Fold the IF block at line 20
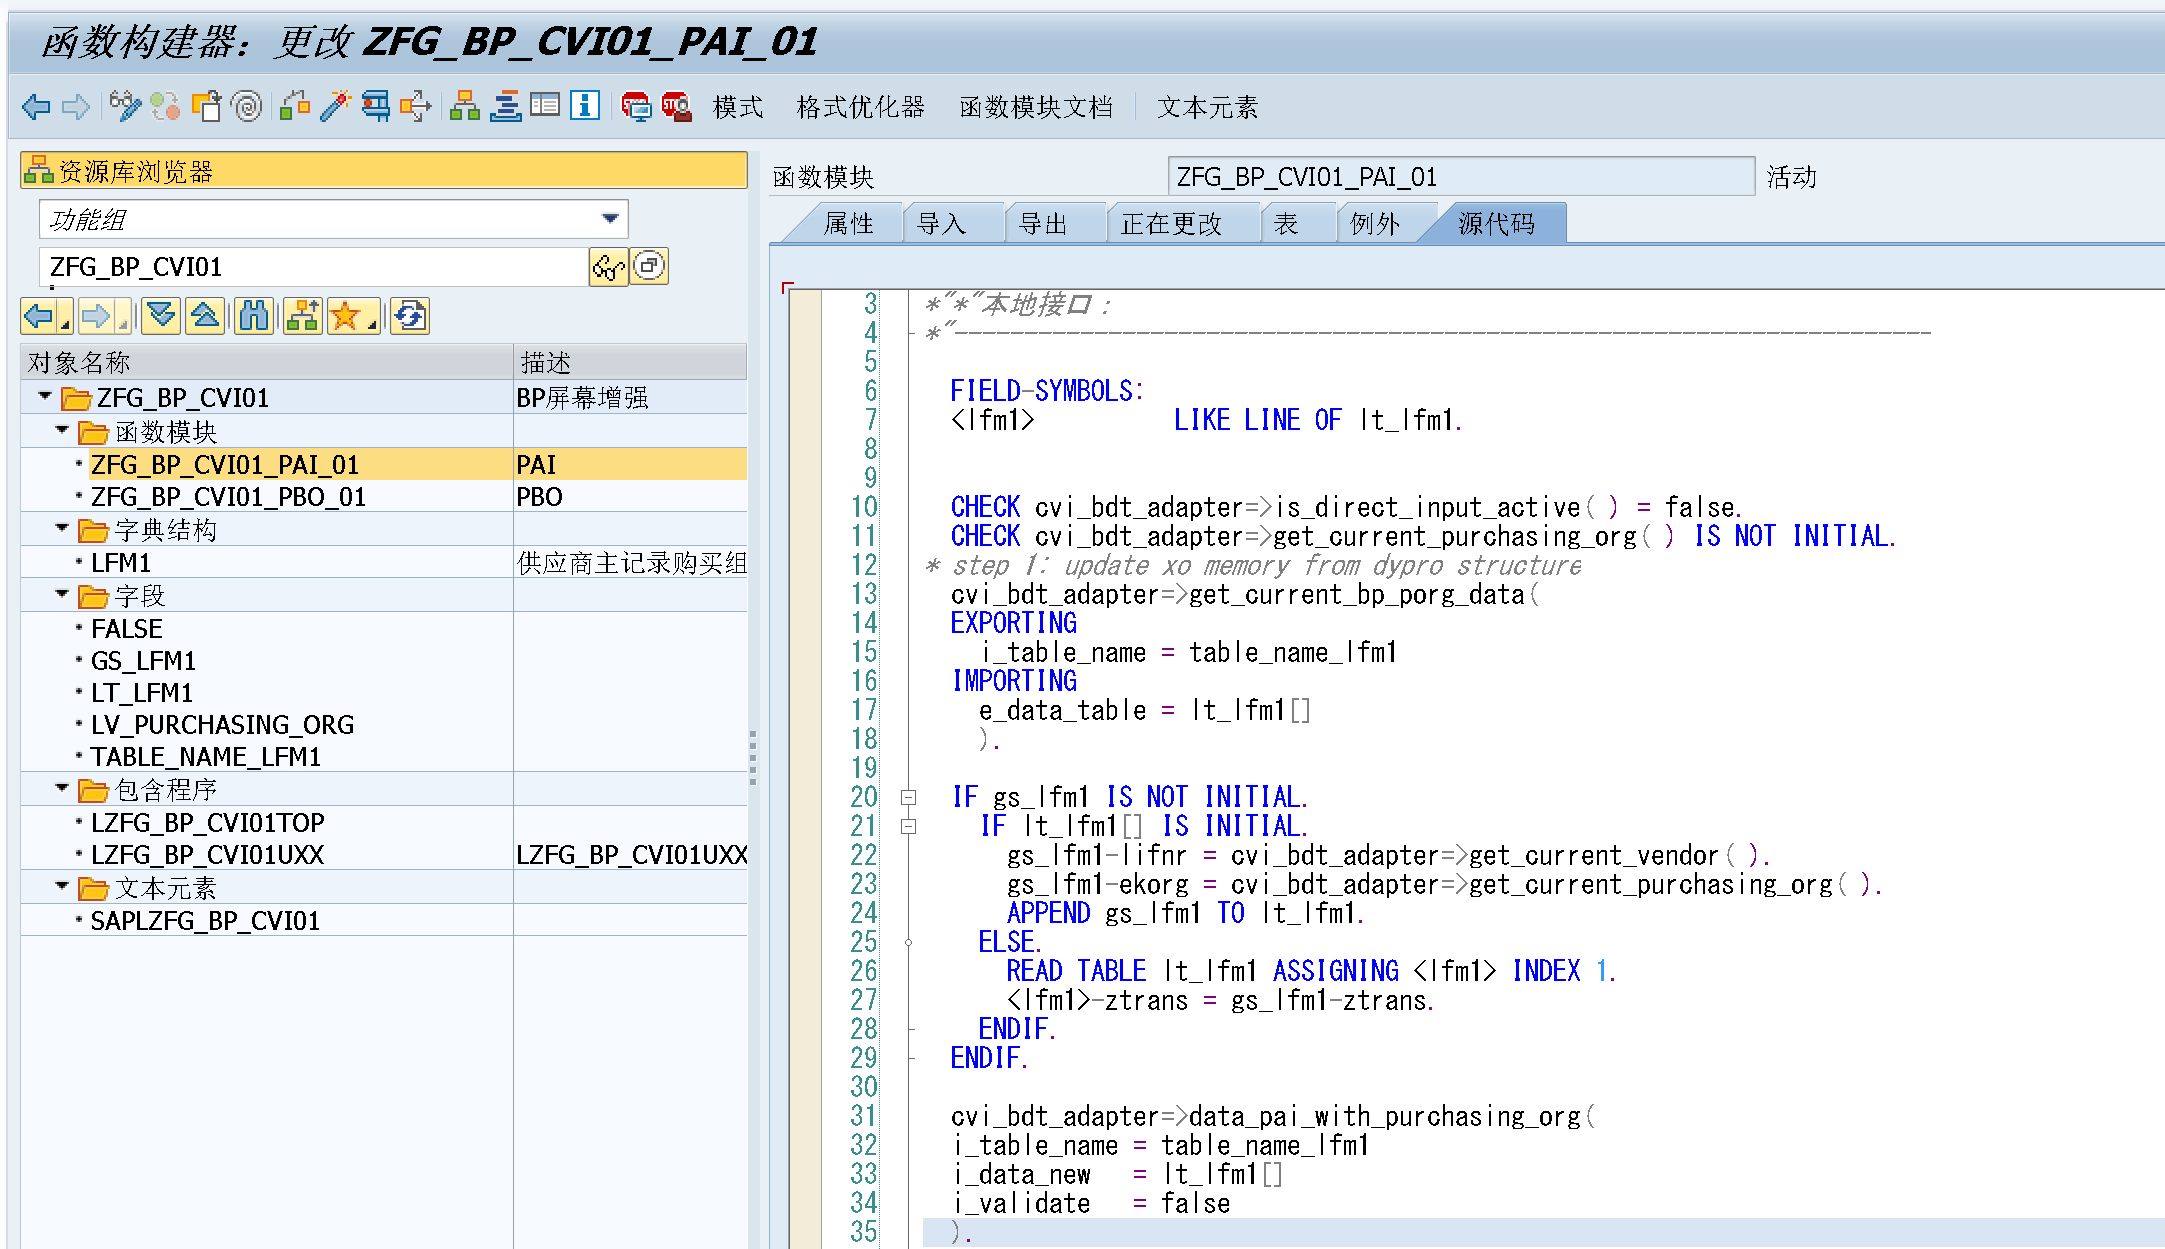This screenshot has width=2165, height=1249. [x=908, y=798]
